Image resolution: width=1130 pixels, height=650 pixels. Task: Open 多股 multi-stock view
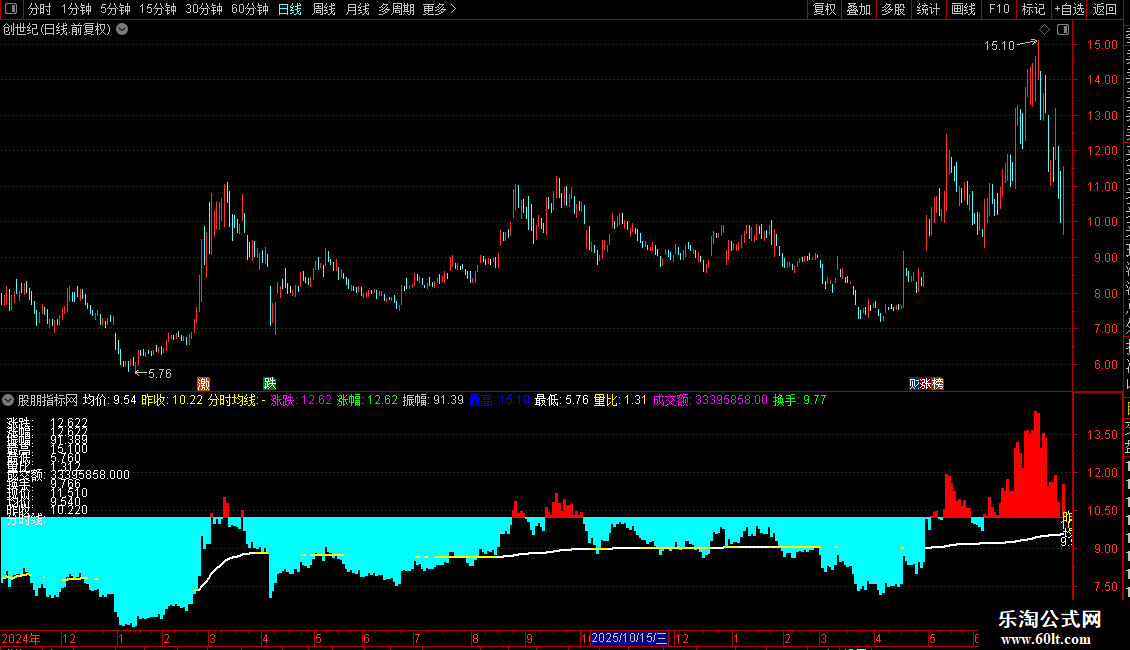(x=894, y=9)
